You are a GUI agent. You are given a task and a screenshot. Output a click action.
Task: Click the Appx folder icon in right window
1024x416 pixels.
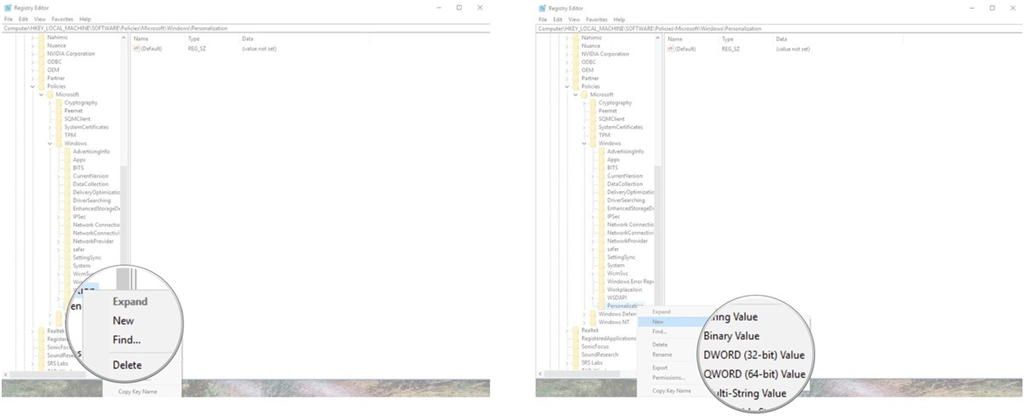click(601, 159)
